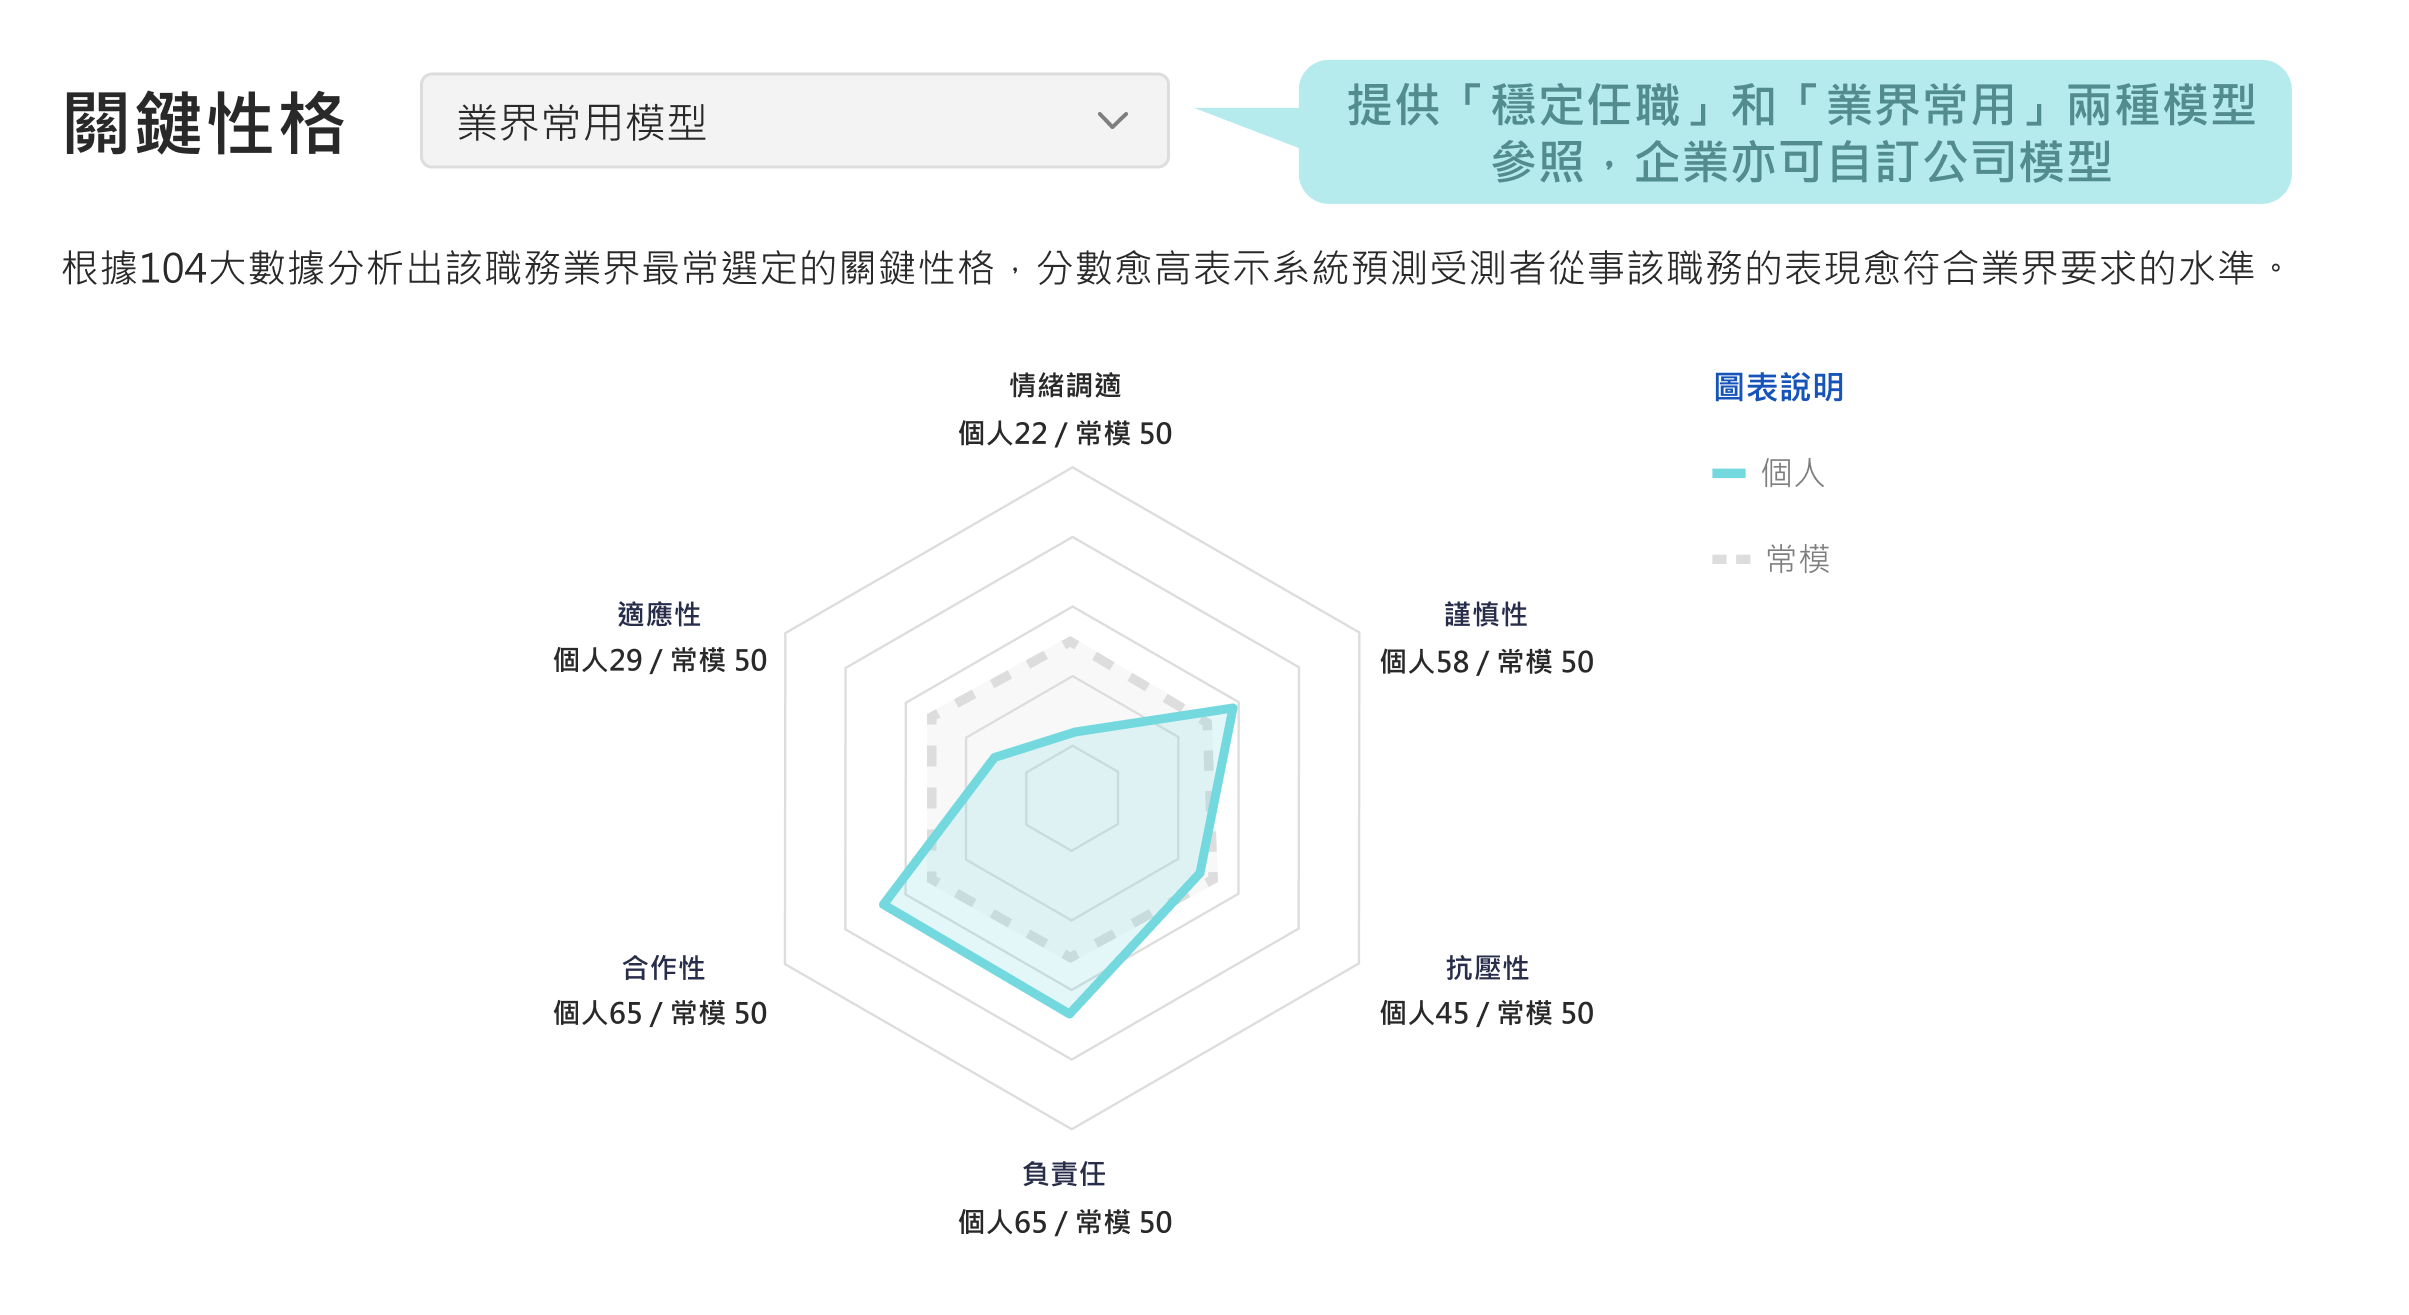This screenshot has height=1315, width=2409.
Task: Click the teal tooltip bubble about 兩種模型
Action: [x=1794, y=132]
